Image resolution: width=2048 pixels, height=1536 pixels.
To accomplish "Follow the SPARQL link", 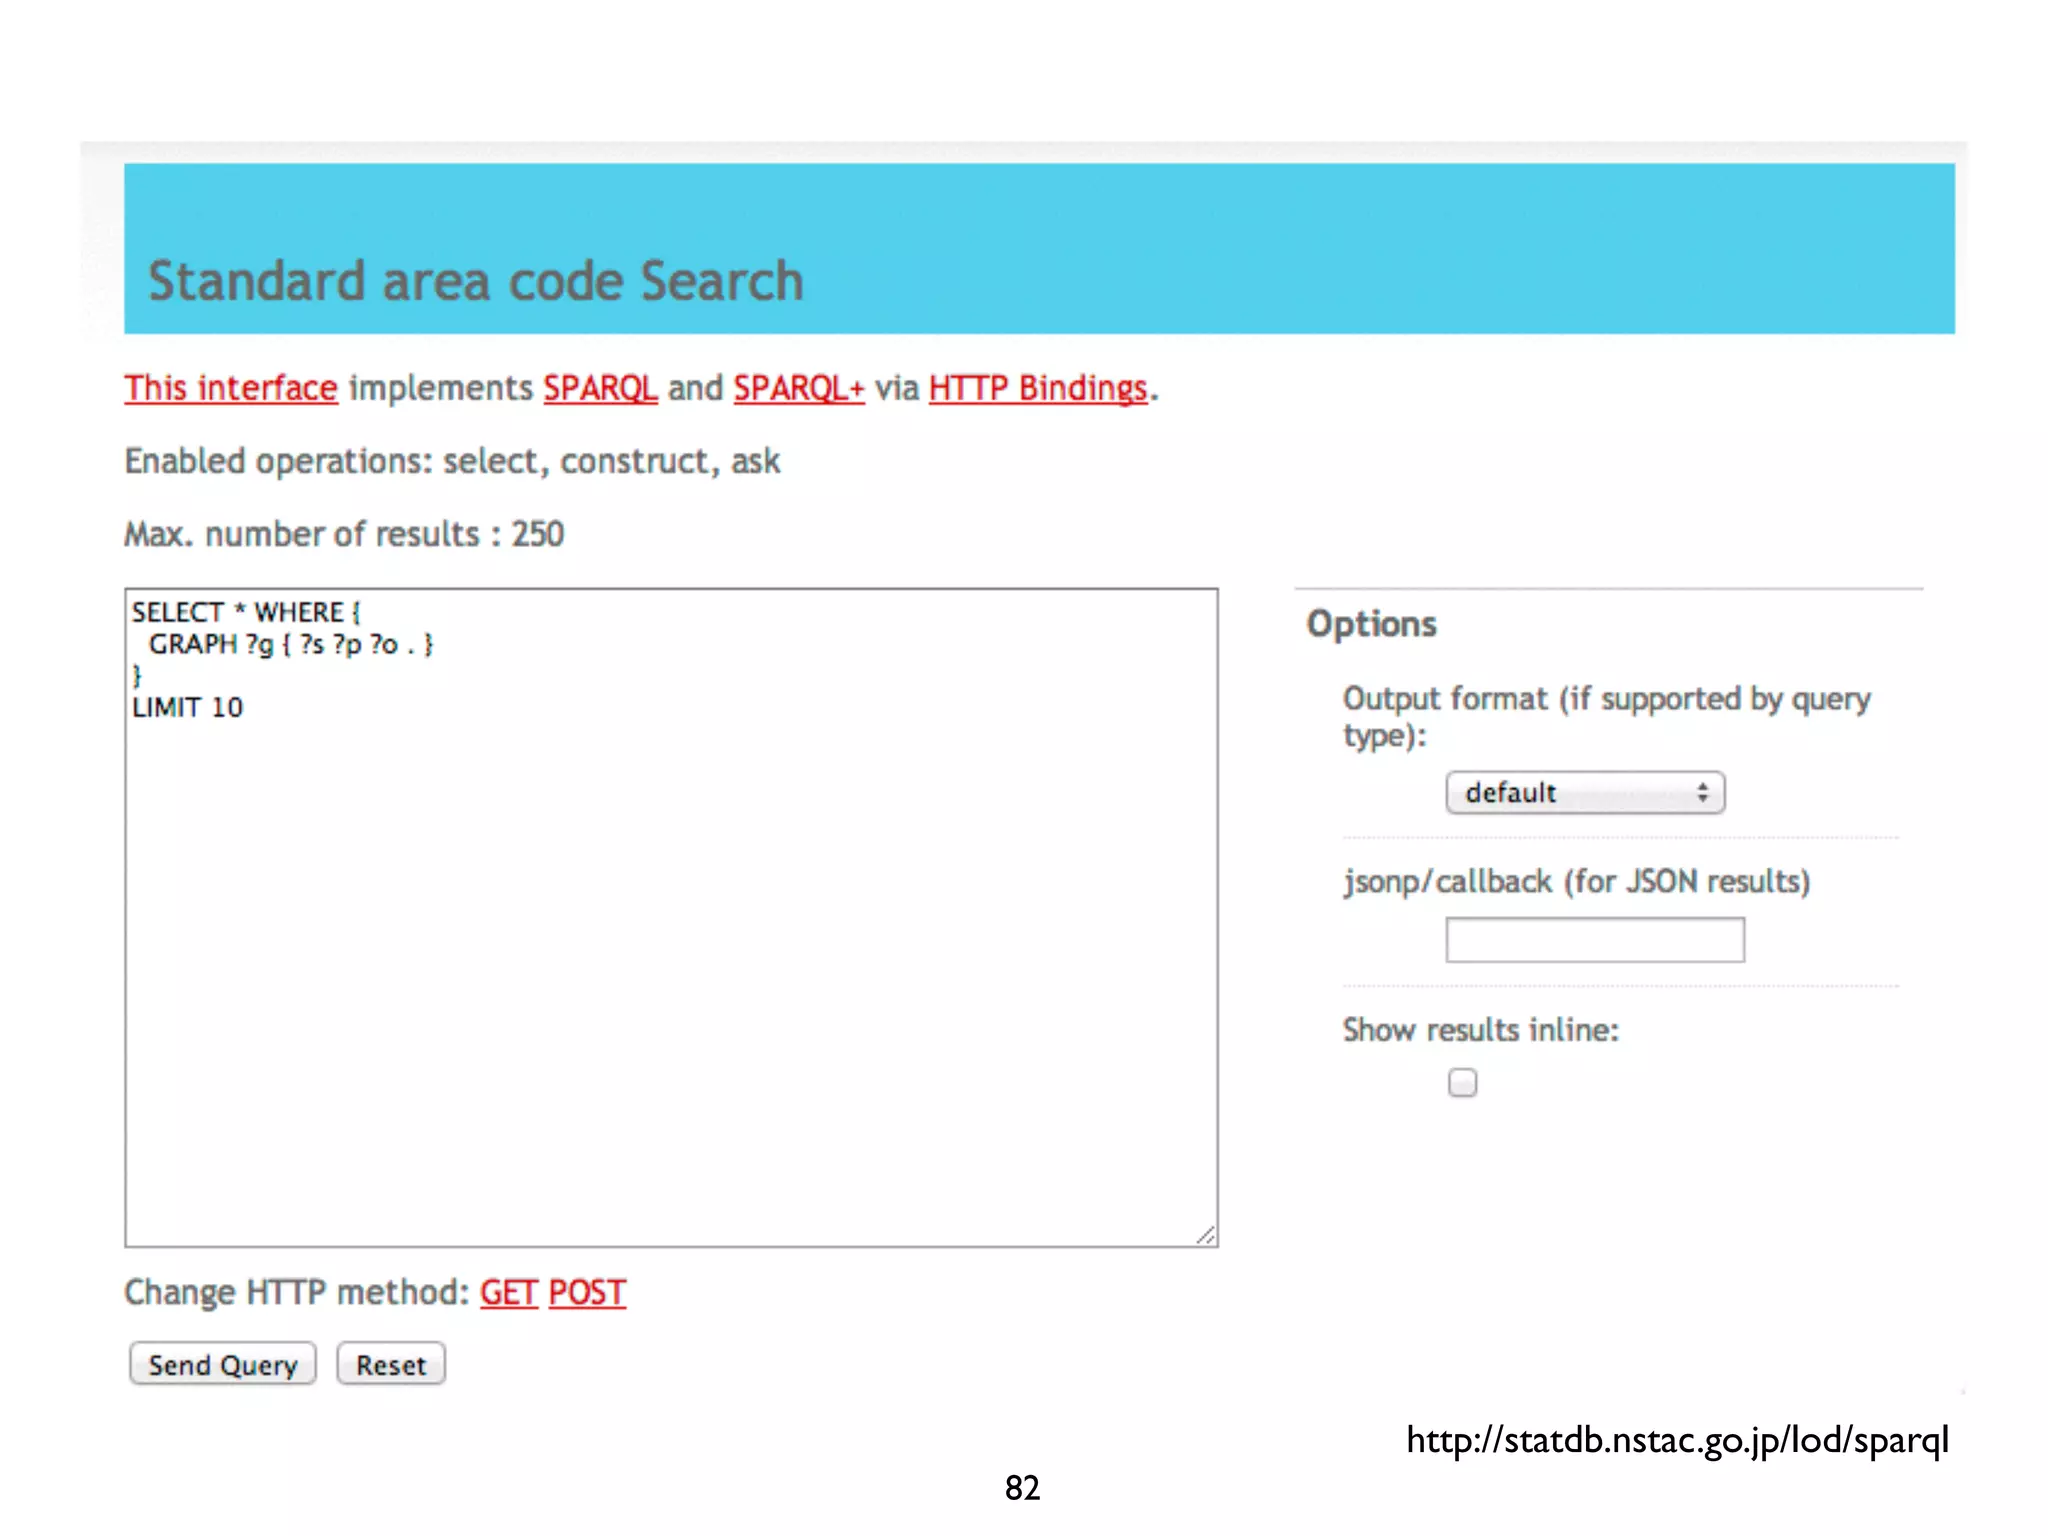I will coord(600,388).
